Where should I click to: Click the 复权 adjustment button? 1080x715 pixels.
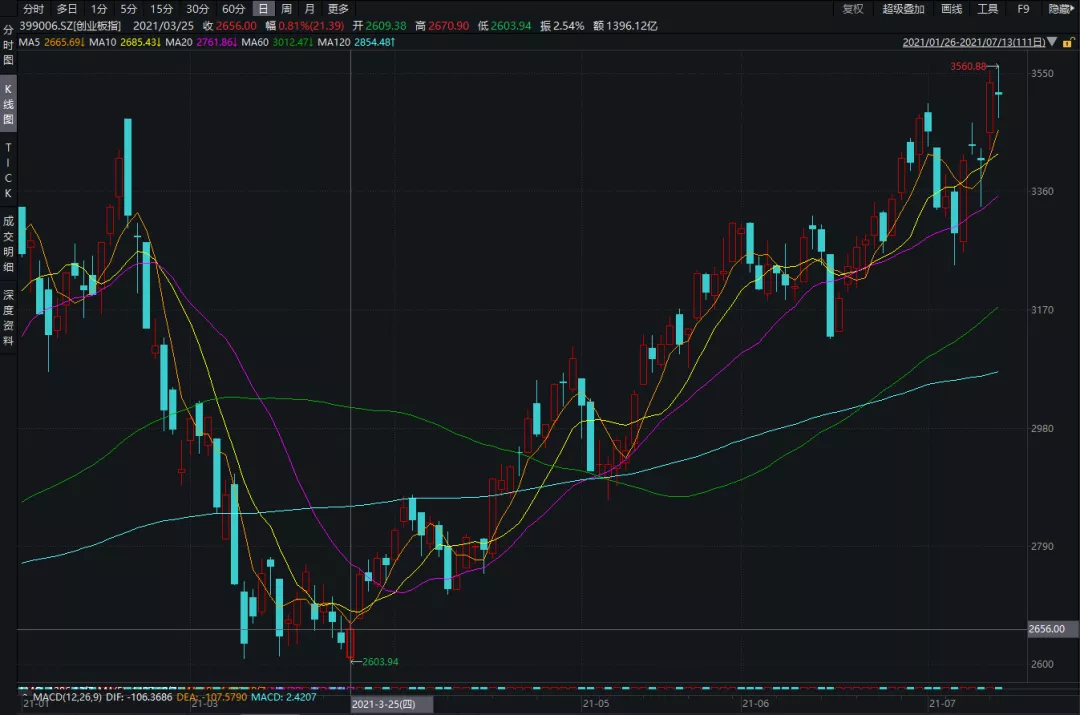852,9
